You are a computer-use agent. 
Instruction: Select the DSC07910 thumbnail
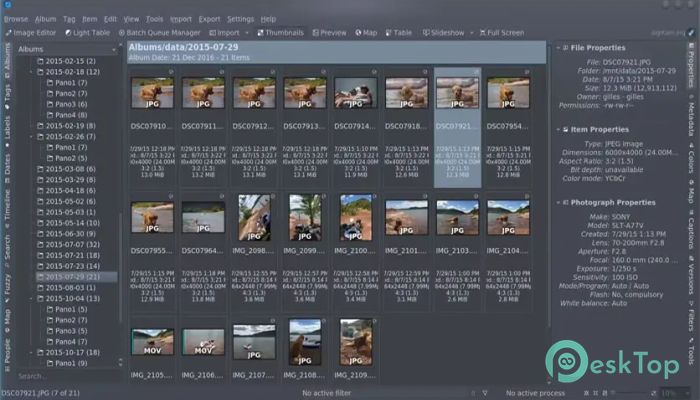(x=152, y=93)
